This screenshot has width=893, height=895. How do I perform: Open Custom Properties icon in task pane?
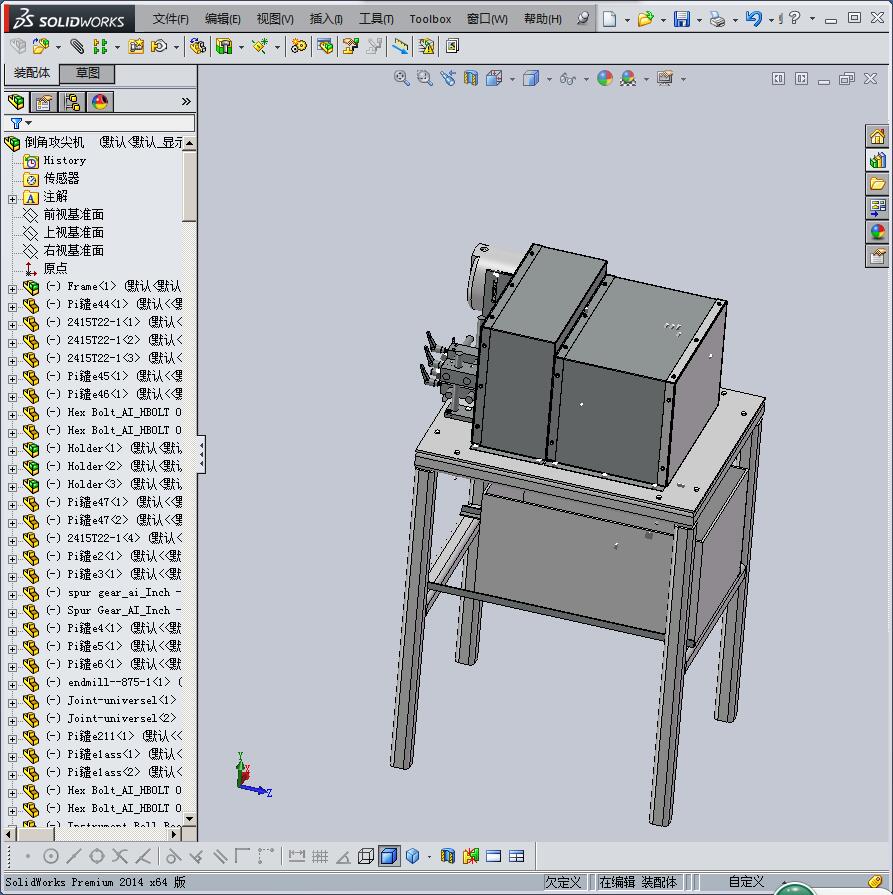point(877,256)
